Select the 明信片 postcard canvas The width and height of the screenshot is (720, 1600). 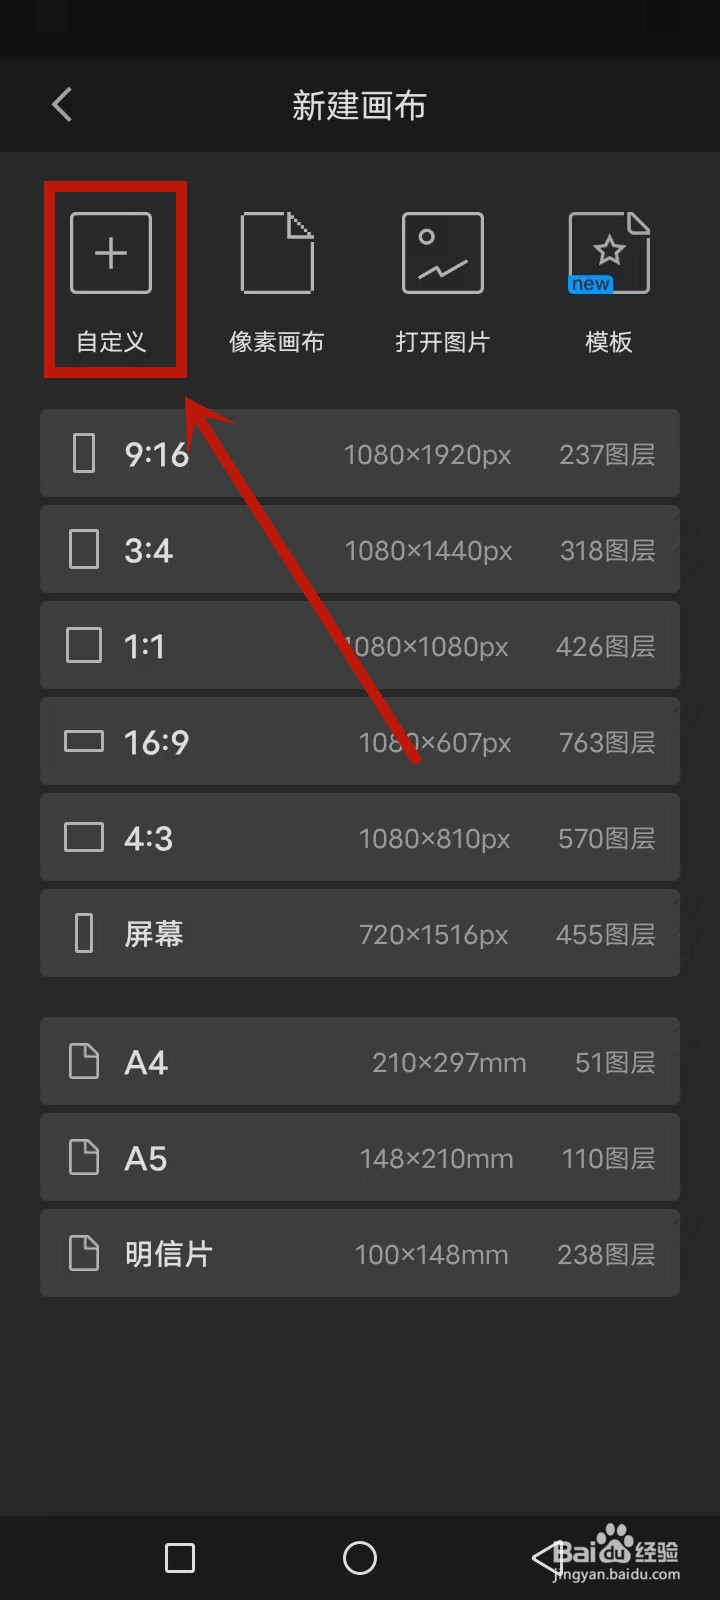360,1253
